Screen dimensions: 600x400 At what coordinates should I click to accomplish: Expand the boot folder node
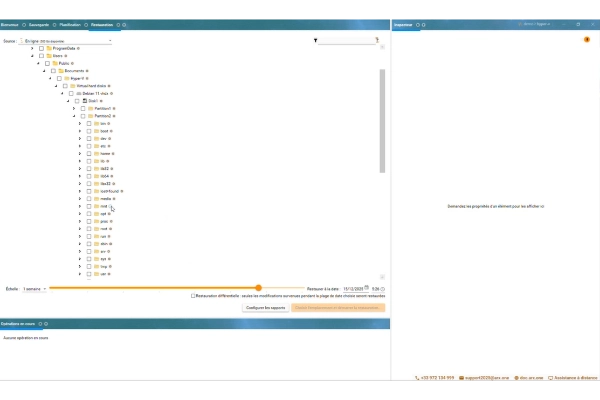79,131
